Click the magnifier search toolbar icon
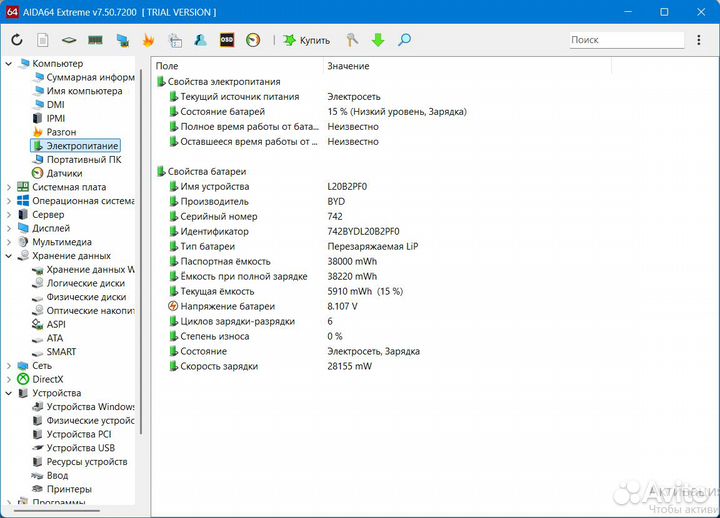 pos(405,40)
